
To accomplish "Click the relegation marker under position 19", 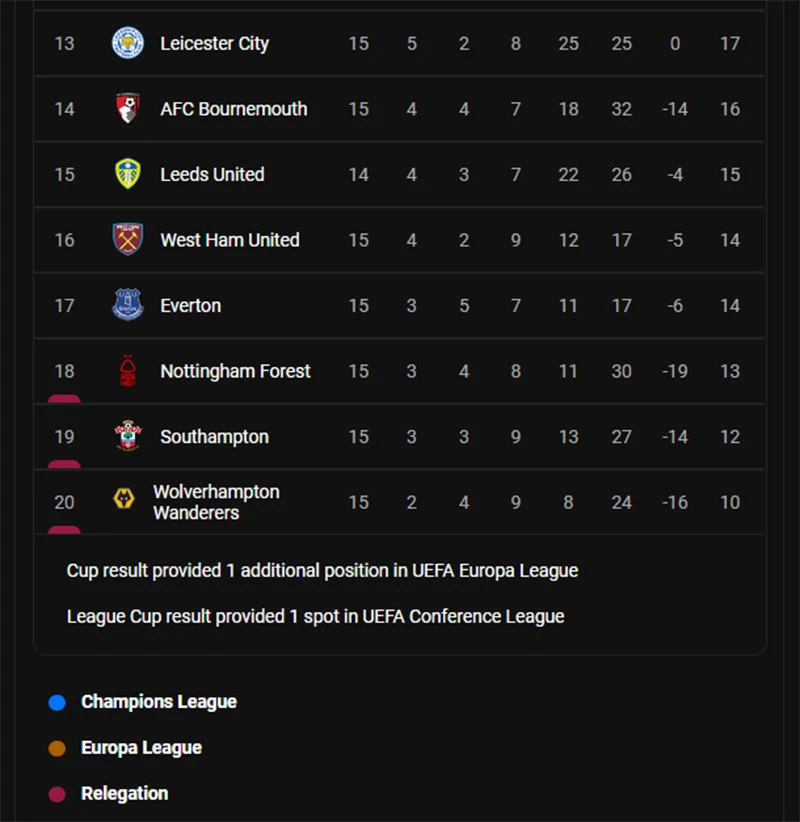I will coord(64,463).
